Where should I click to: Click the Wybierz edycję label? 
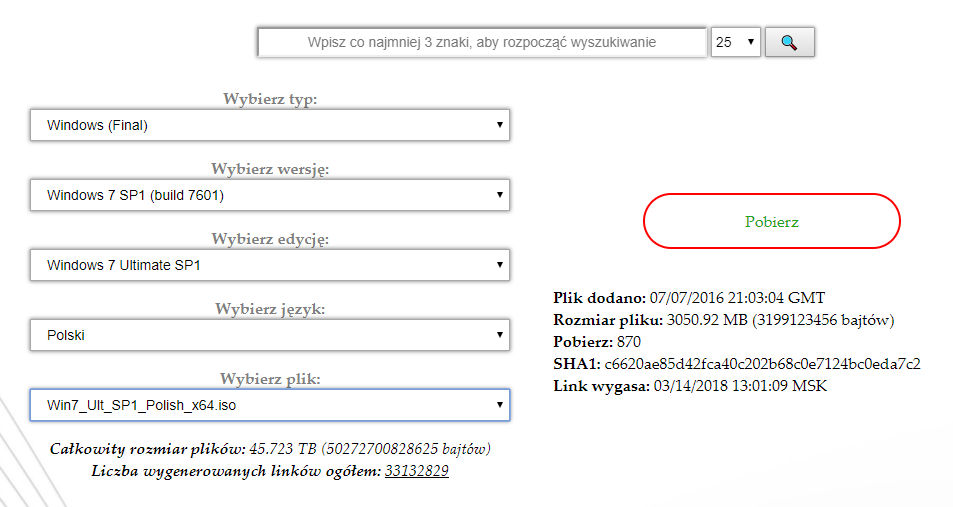[270, 239]
